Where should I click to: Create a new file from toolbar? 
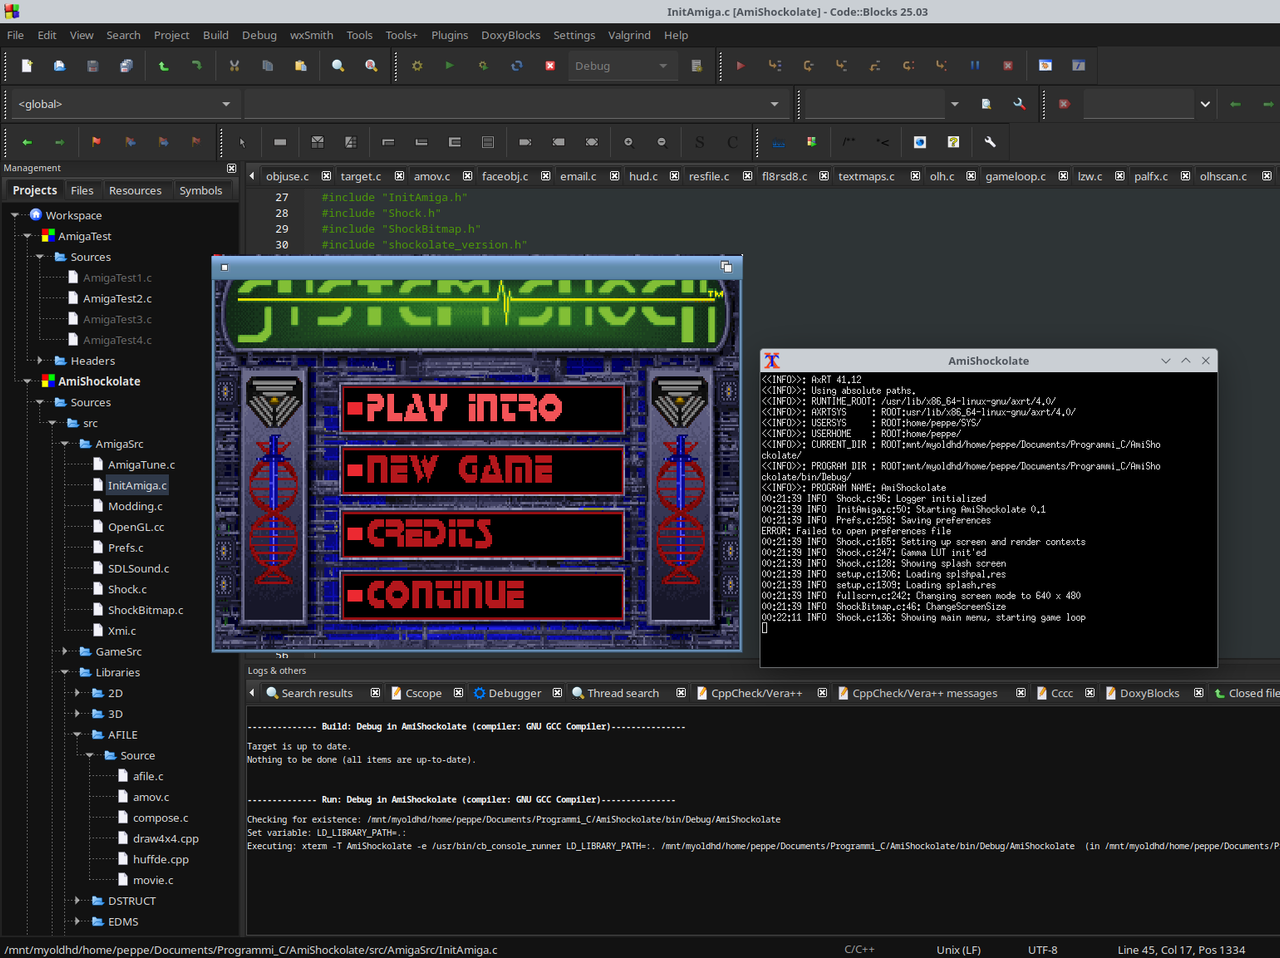[x=27, y=66]
